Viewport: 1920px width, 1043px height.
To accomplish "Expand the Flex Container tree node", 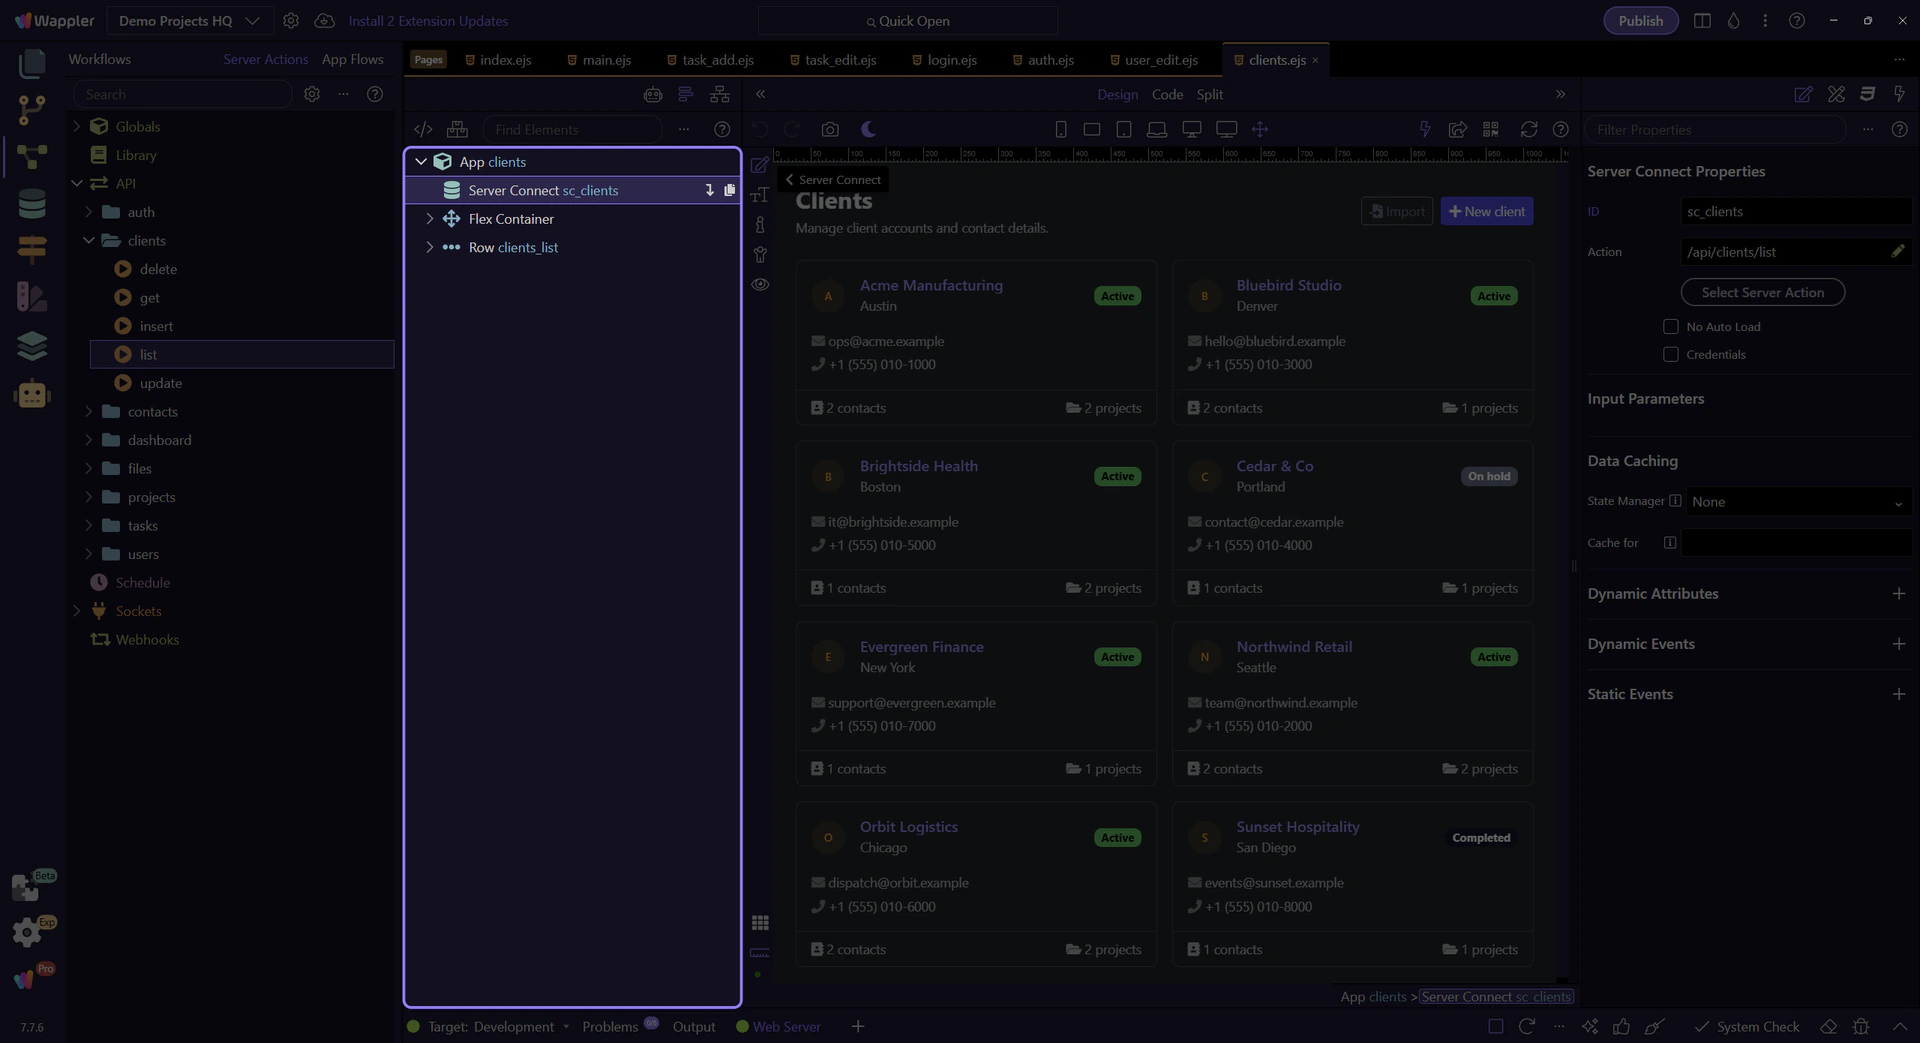I will (430, 219).
